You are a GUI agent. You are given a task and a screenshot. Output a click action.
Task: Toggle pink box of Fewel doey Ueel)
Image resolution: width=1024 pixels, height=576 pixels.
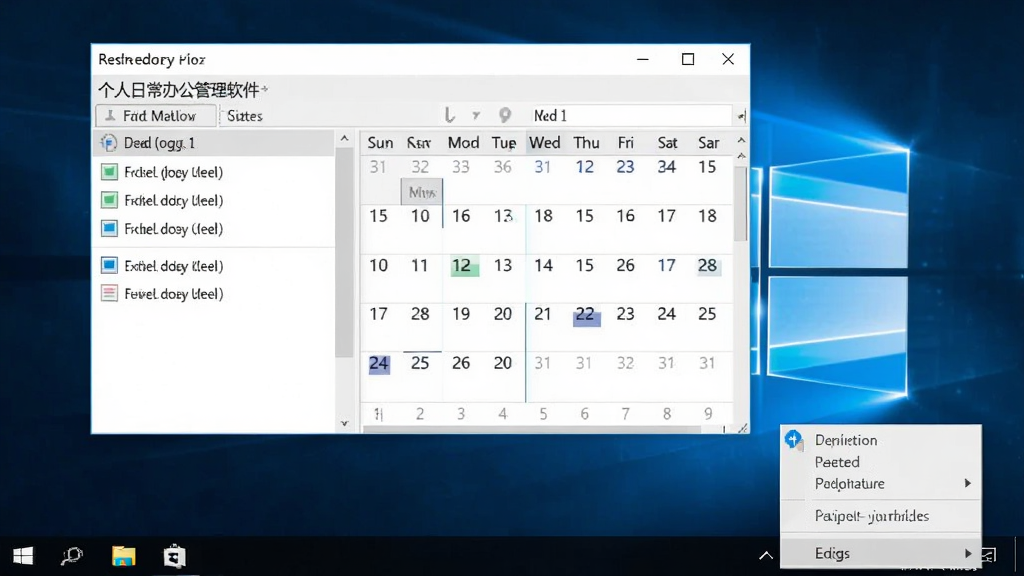coord(109,293)
